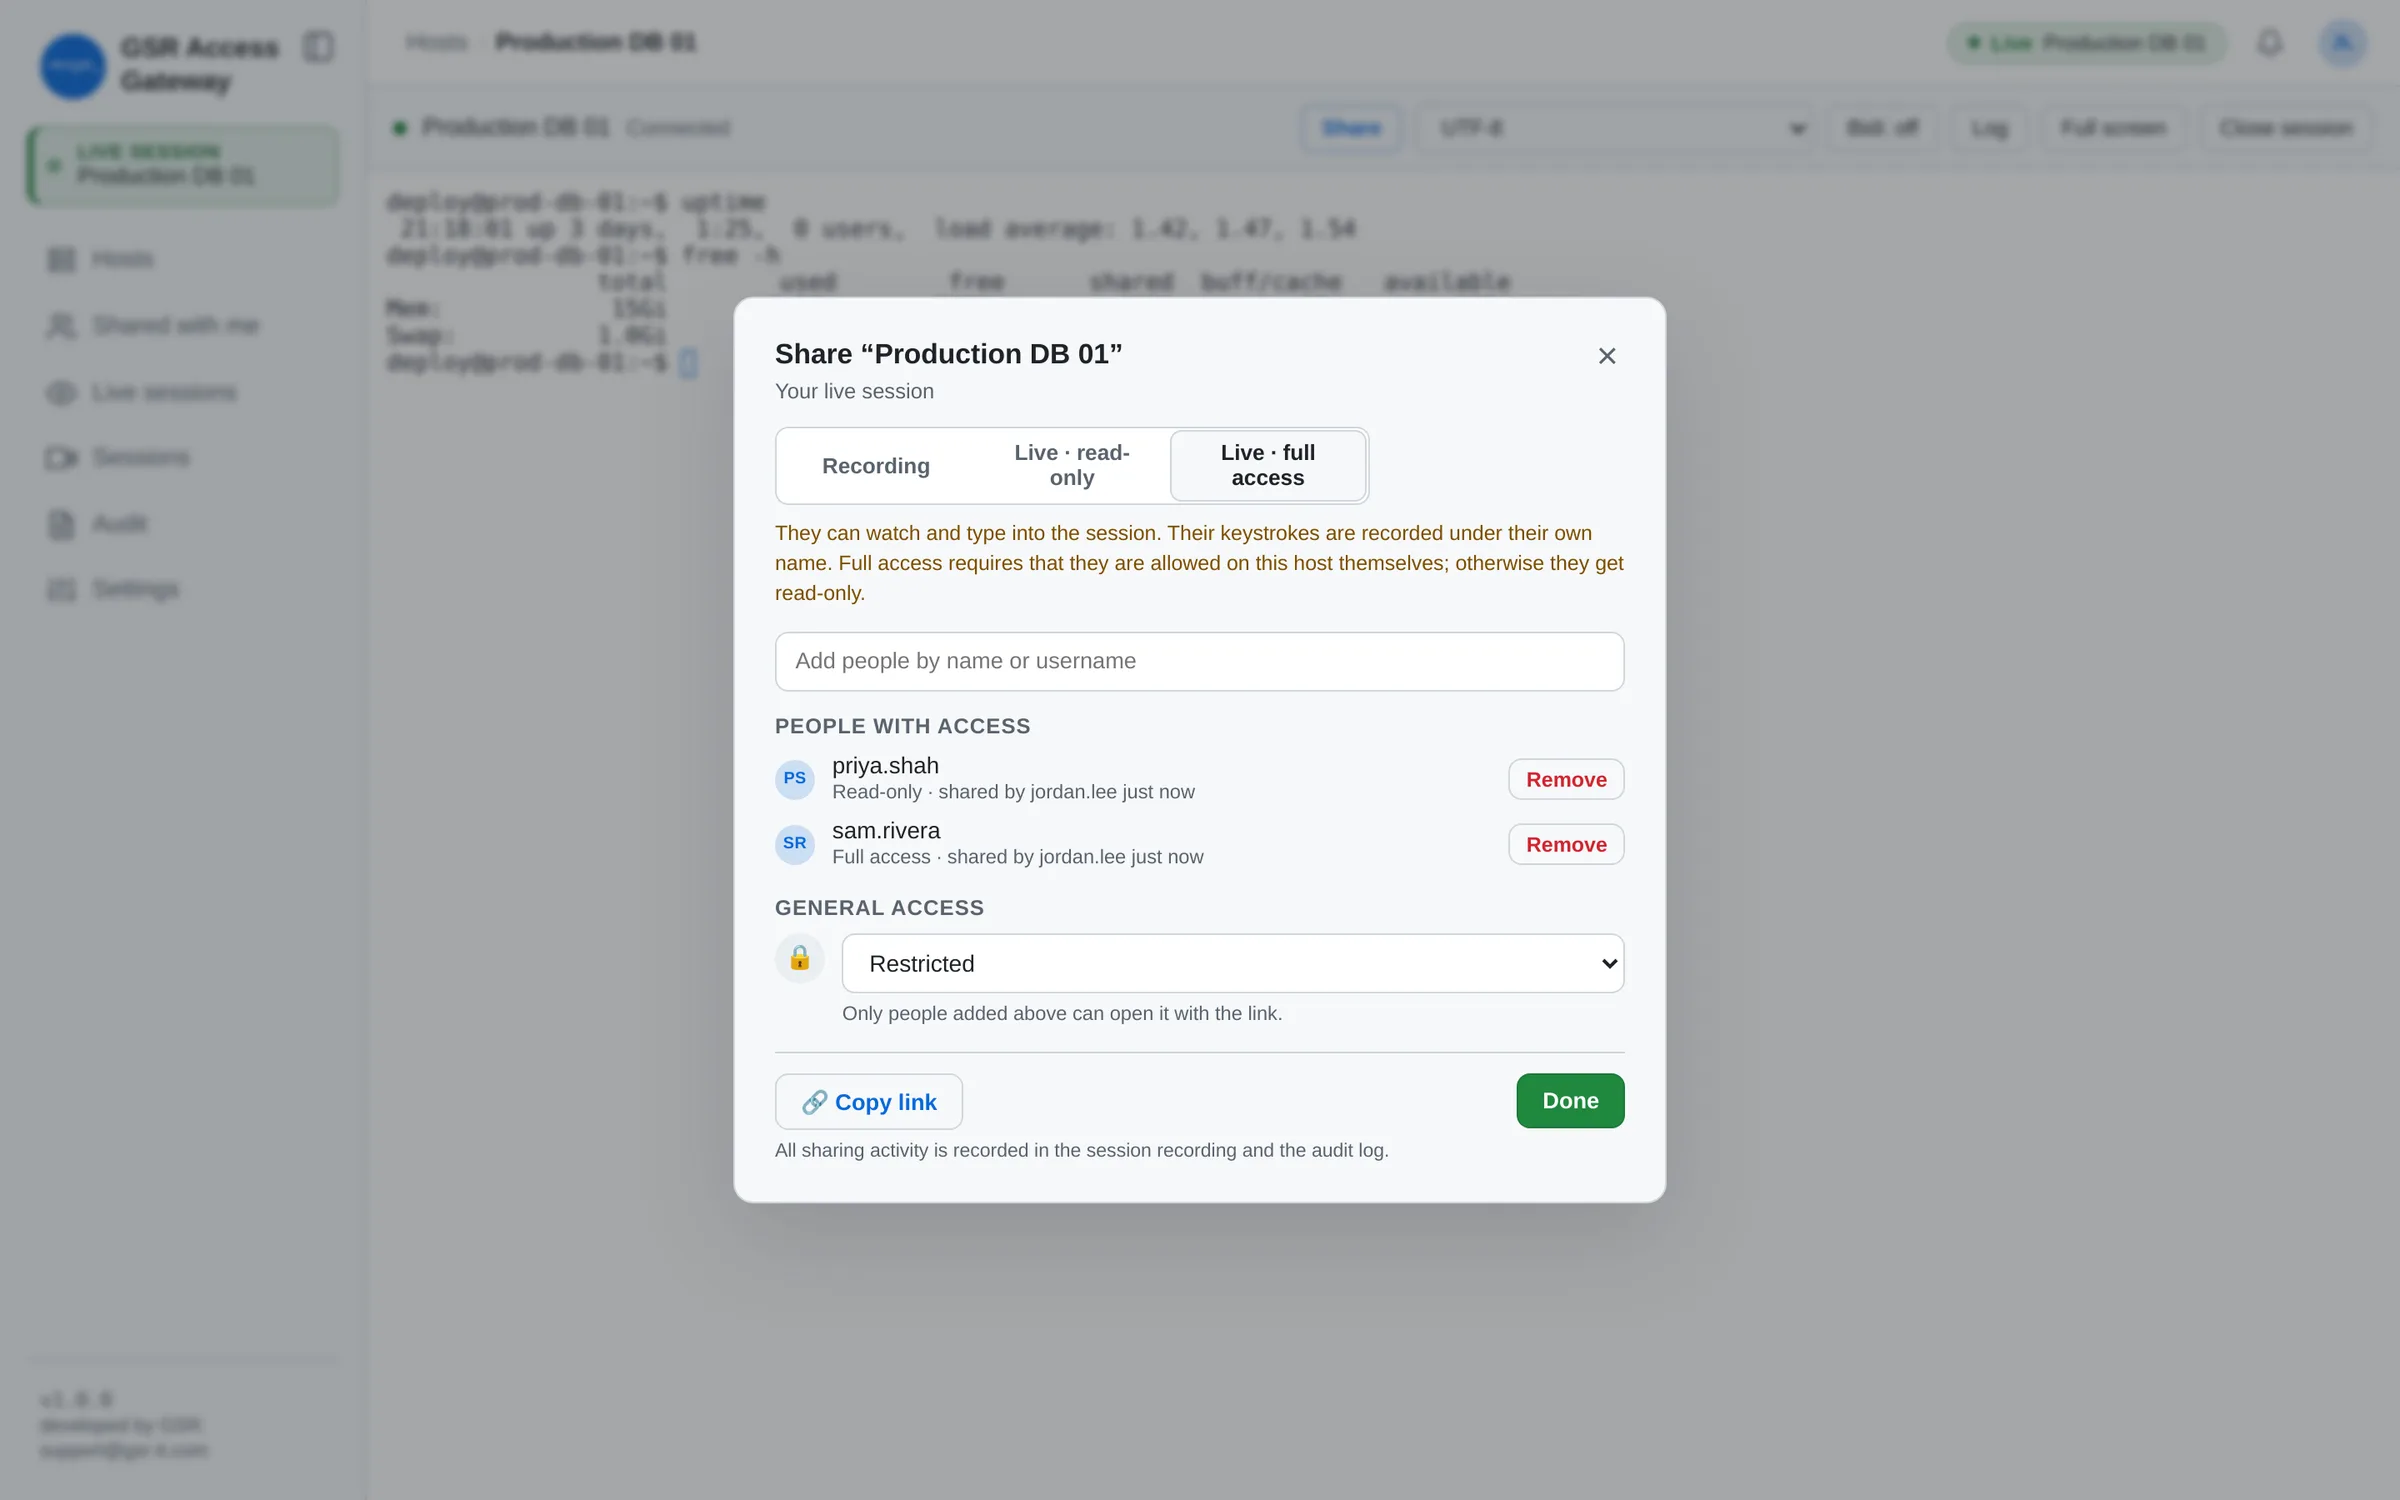Open the UTF-8 encoding dropdown
The image size is (2400, 1500).
pos(1616,128)
